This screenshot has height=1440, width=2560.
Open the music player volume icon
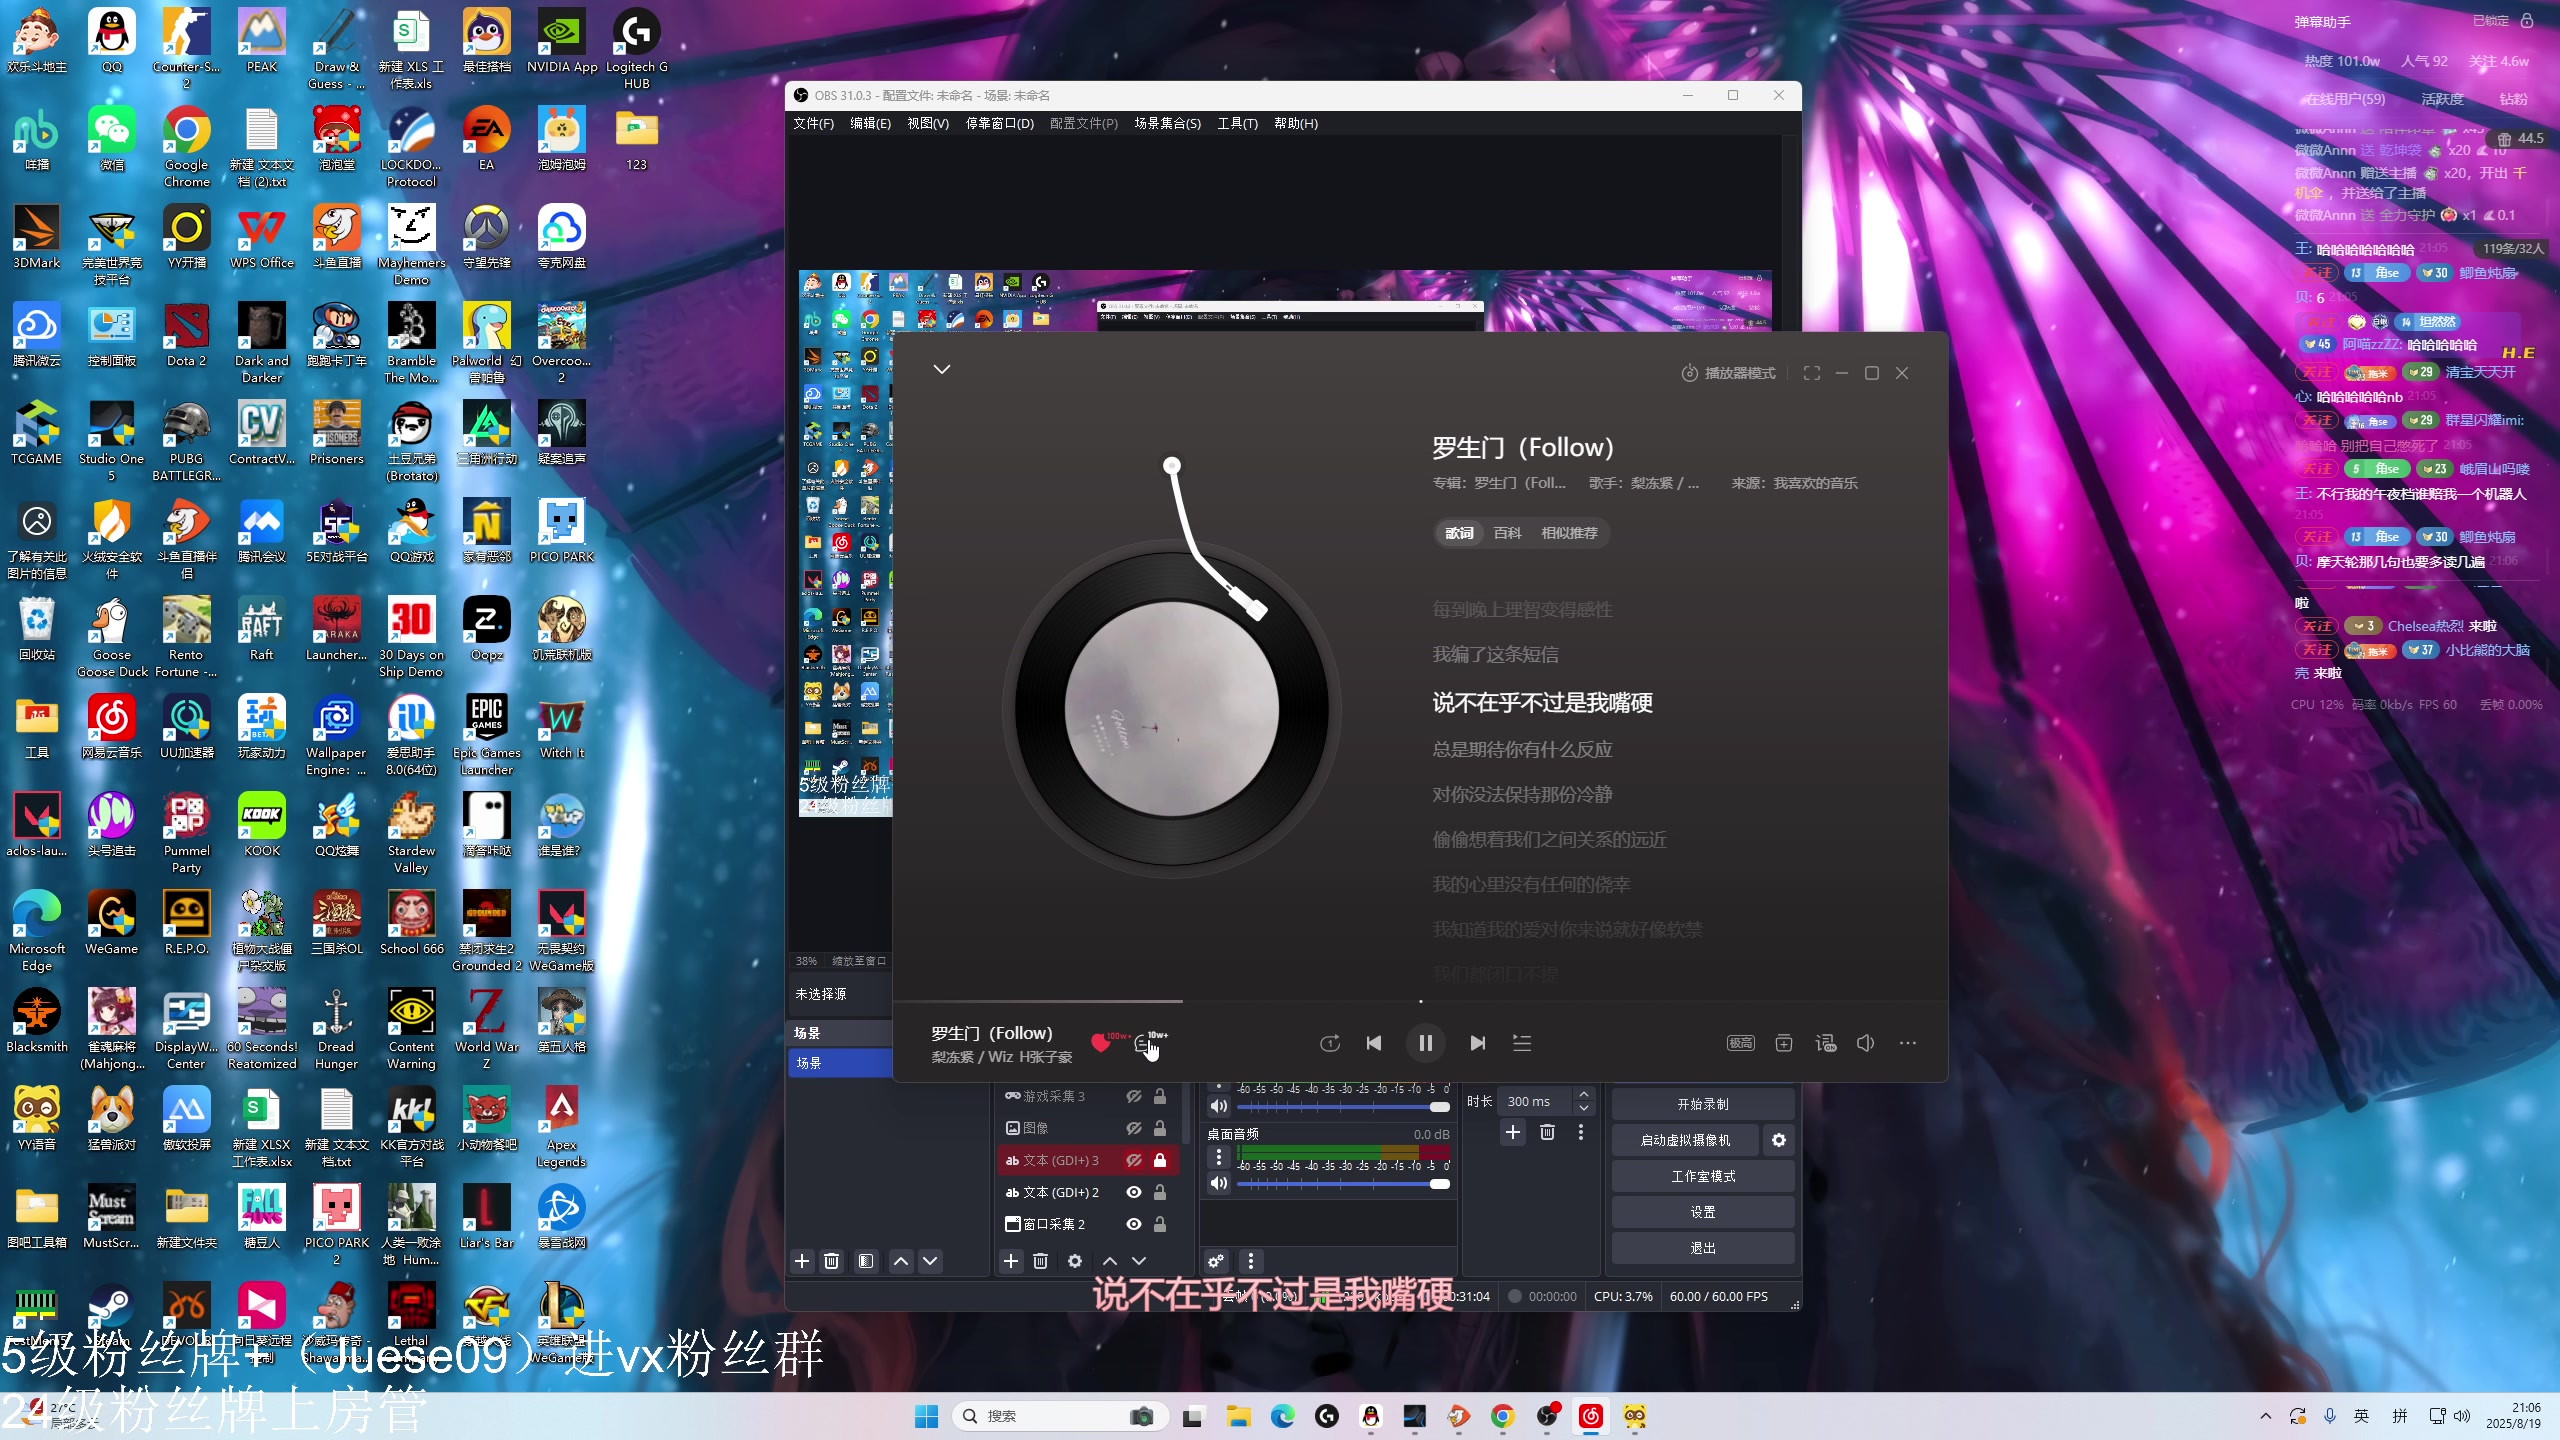(1866, 1043)
